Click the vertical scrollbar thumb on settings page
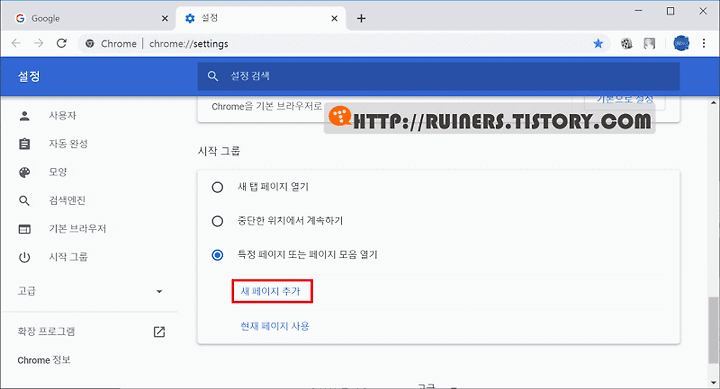The height and width of the screenshot is (389, 720). click(x=713, y=330)
